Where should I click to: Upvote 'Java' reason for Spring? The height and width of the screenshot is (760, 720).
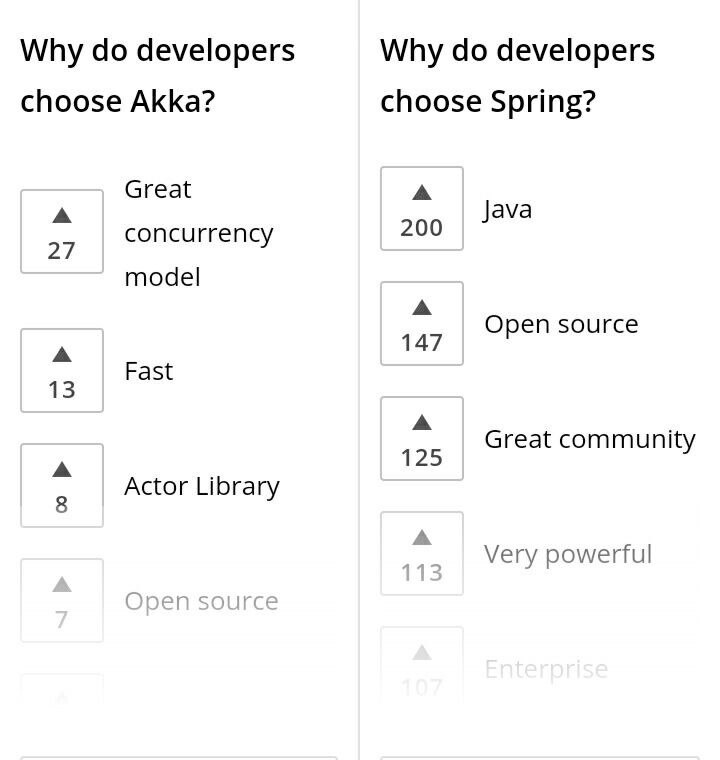[422, 208]
